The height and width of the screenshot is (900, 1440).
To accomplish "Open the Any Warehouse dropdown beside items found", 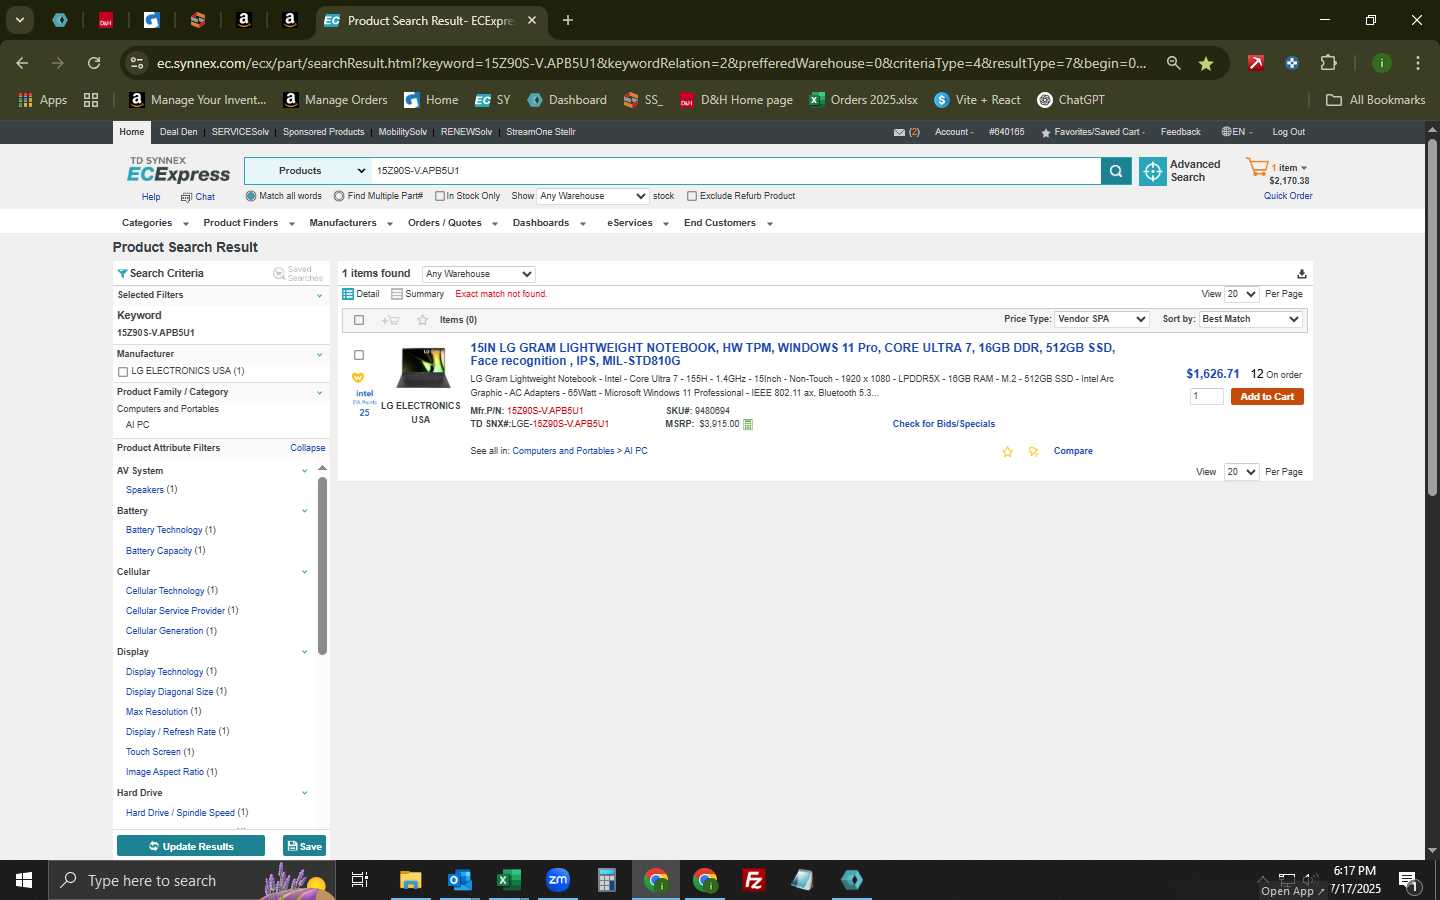I will (x=478, y=274).
